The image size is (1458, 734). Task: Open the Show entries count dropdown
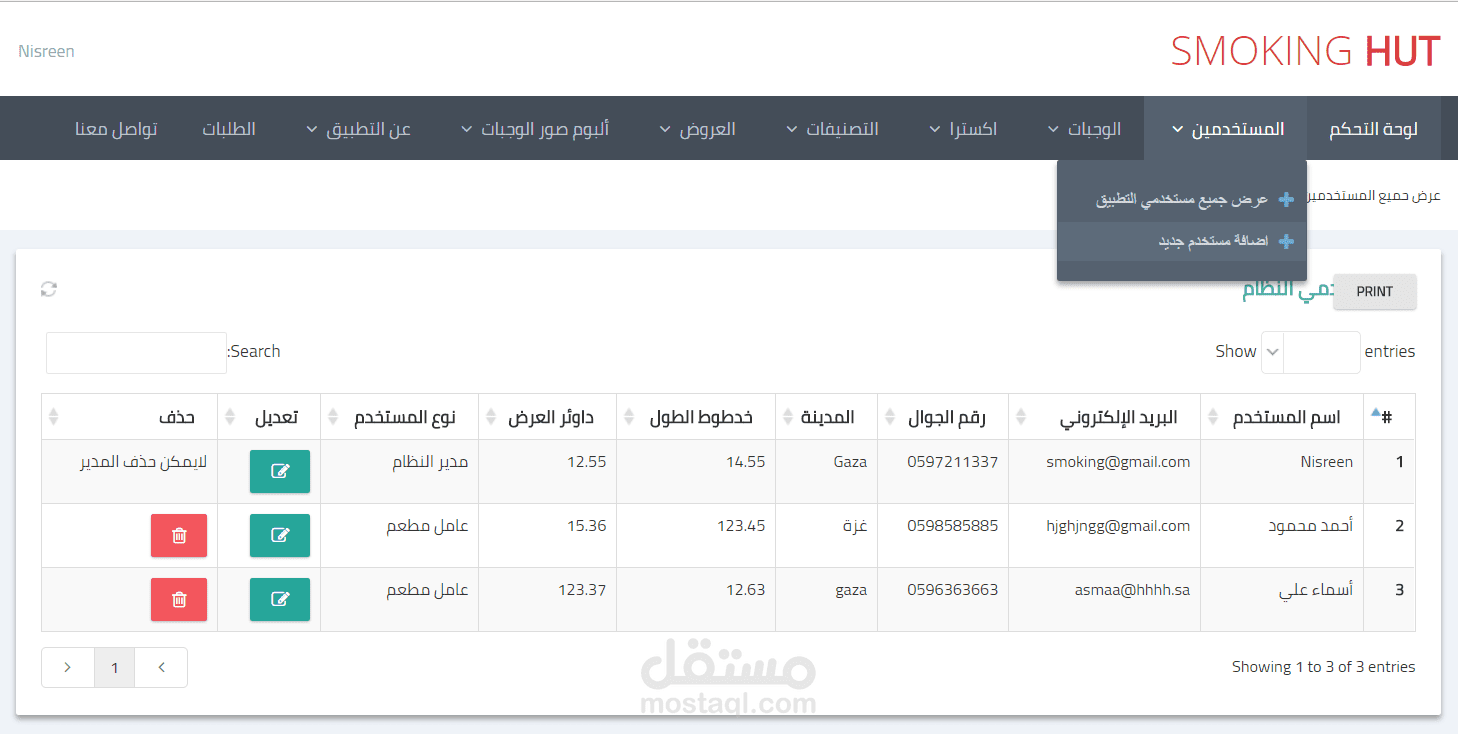click(x=1273, y=352)
